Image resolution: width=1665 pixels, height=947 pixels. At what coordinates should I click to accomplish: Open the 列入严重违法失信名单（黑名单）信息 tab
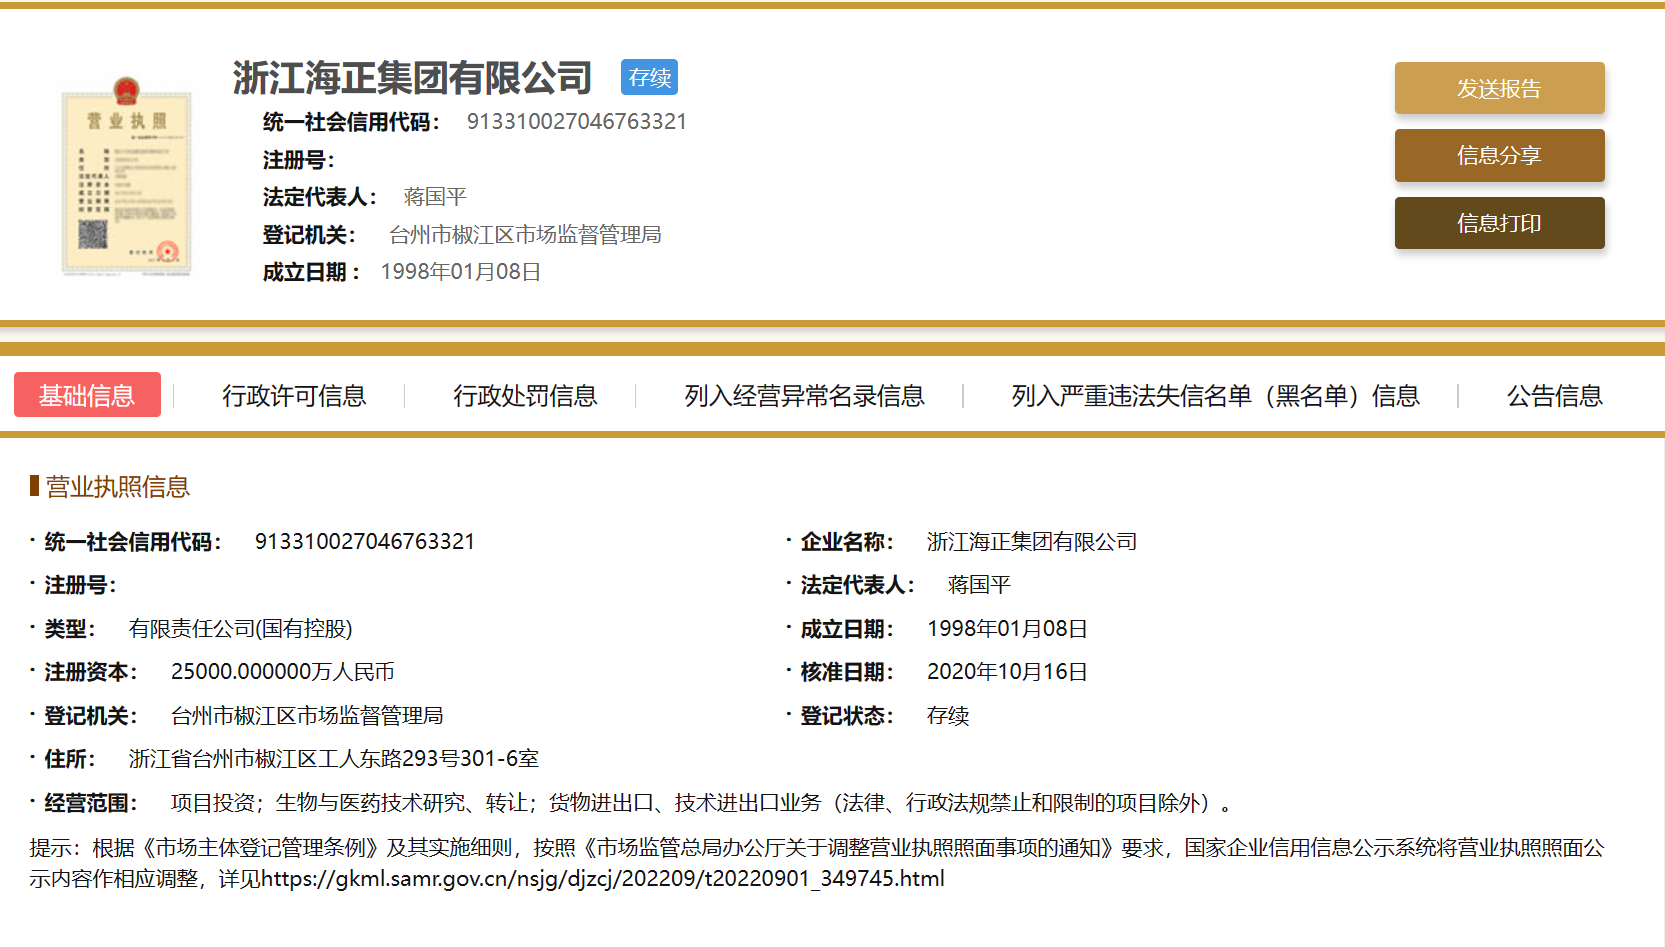click(1216, 395)
